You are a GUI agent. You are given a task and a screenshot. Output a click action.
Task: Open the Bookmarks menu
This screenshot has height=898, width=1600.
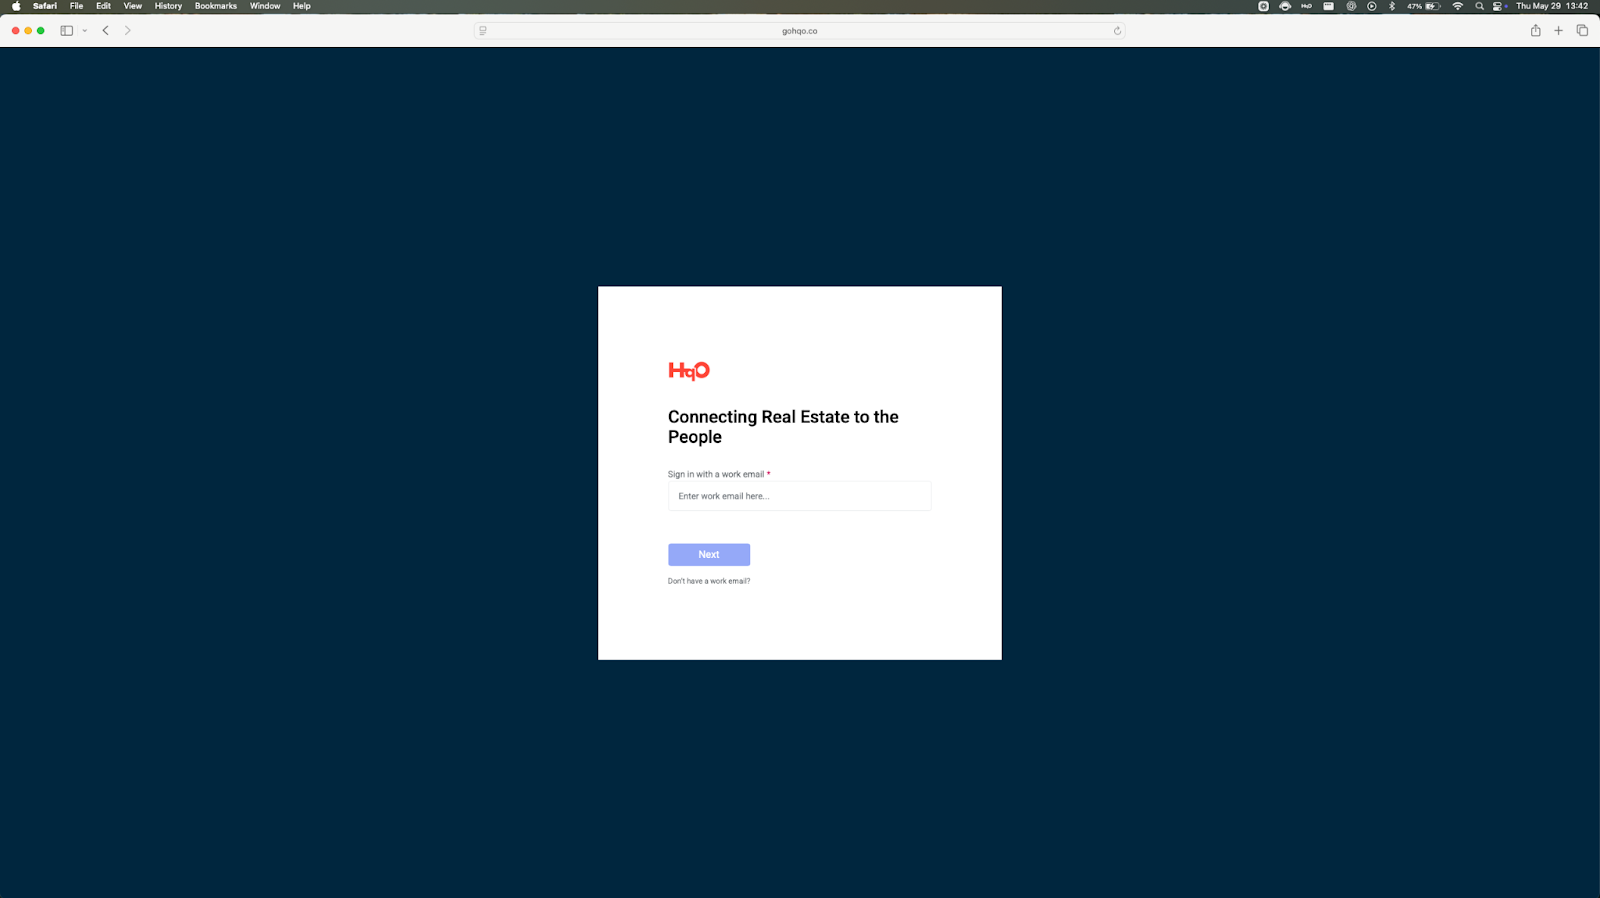215,6
